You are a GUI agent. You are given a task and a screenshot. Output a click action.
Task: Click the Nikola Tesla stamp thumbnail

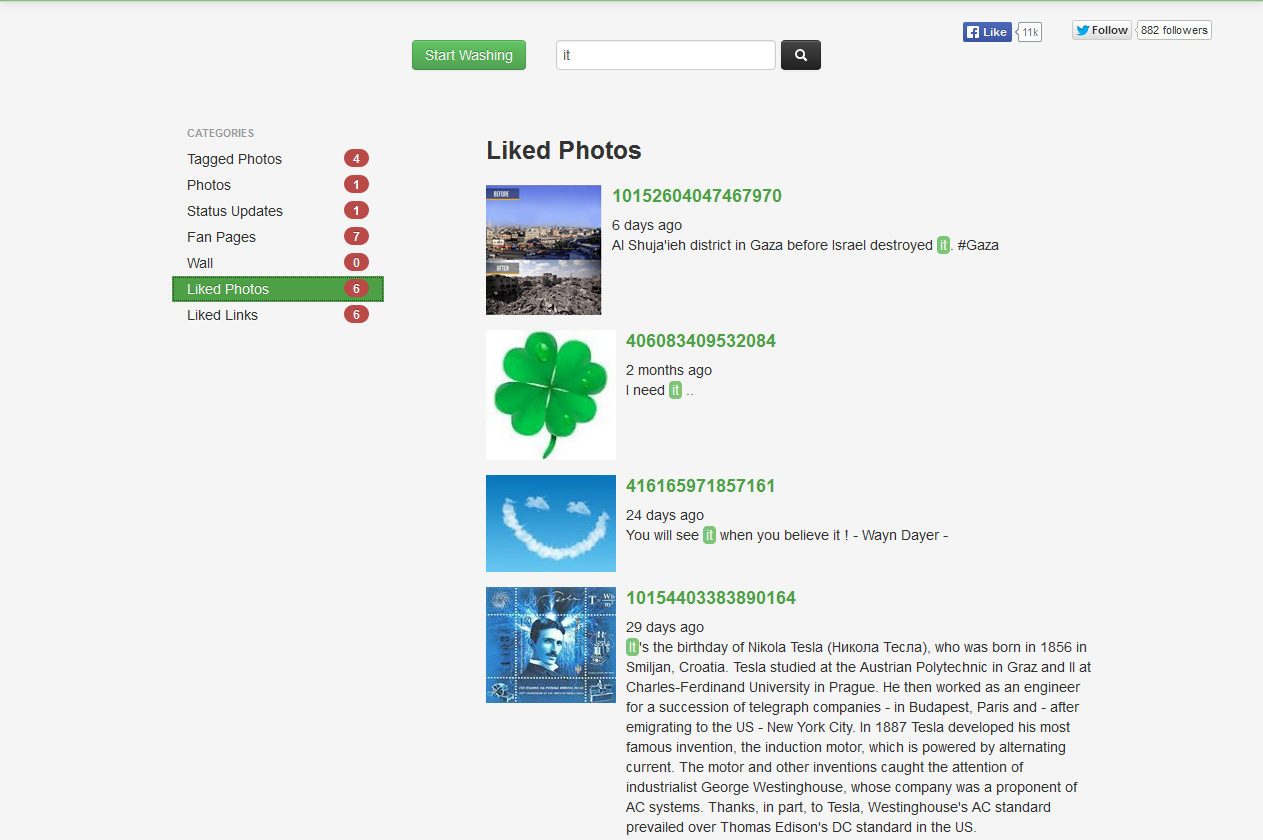[x=551, y=645]
